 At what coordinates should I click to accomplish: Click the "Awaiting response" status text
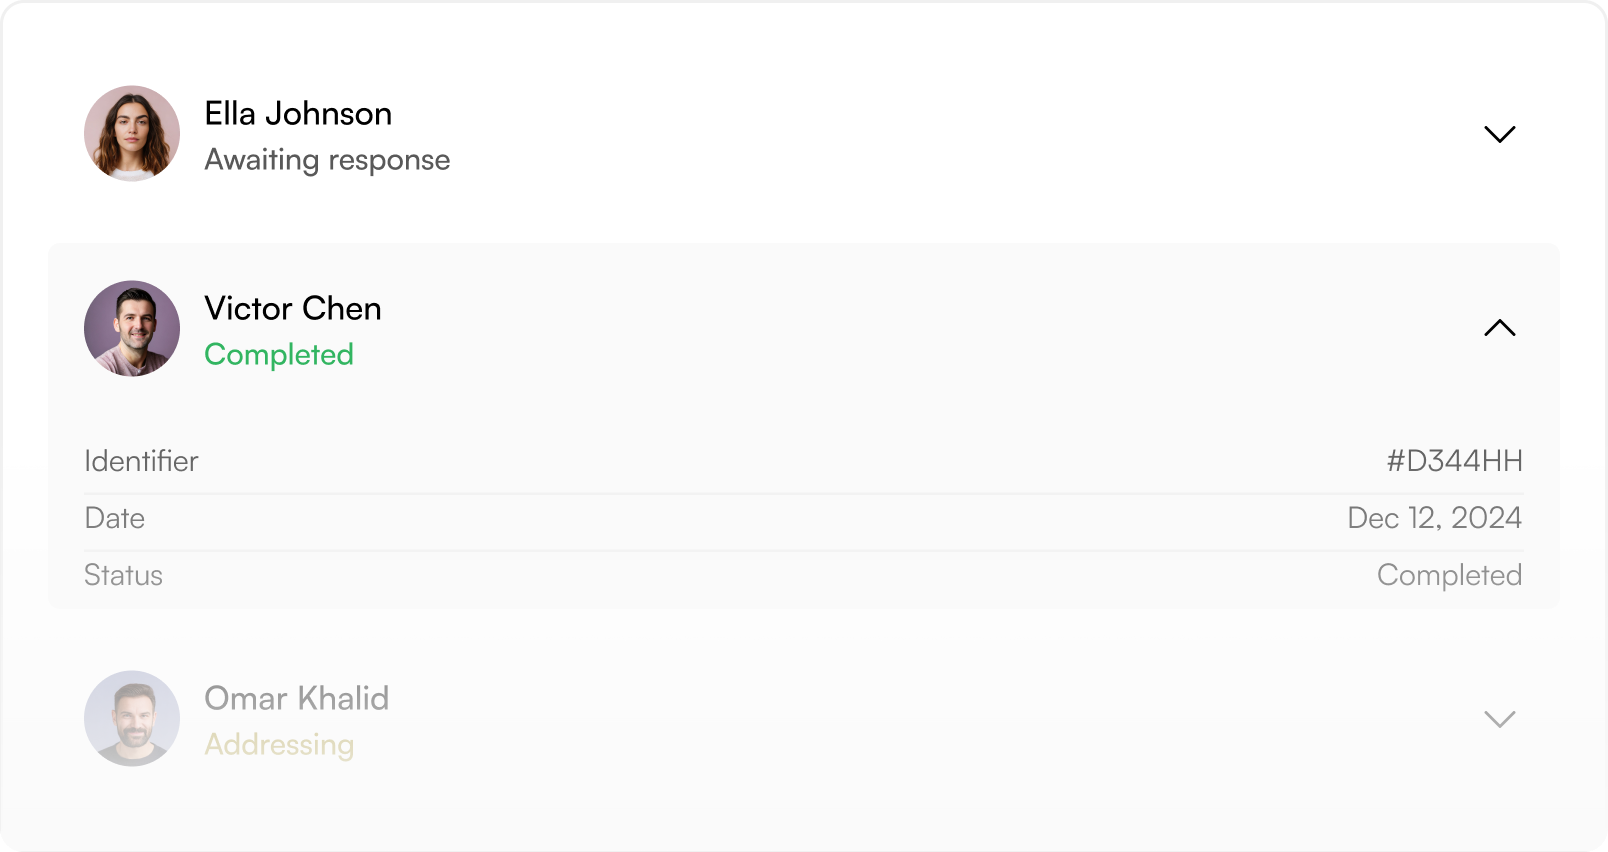[x=327, y=160]
